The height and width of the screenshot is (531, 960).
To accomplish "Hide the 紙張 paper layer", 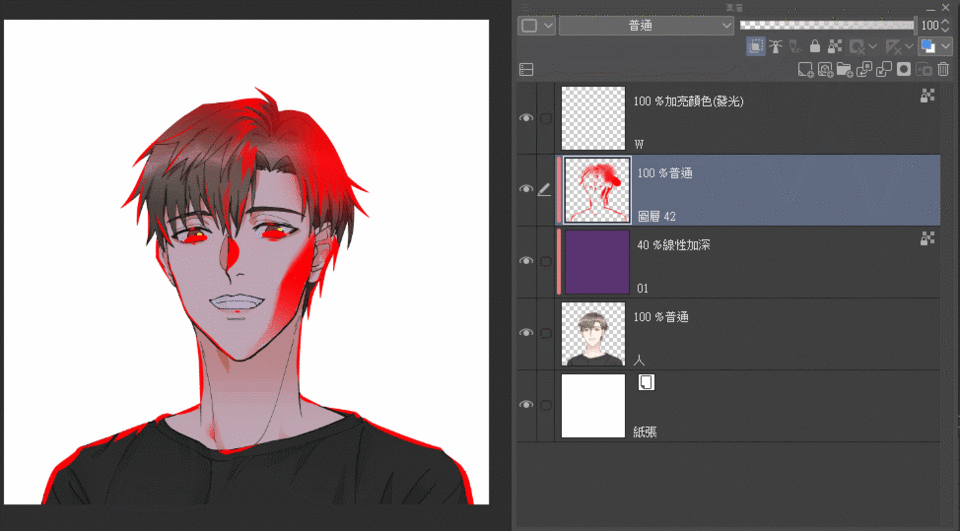I will (x=526, y=405).
